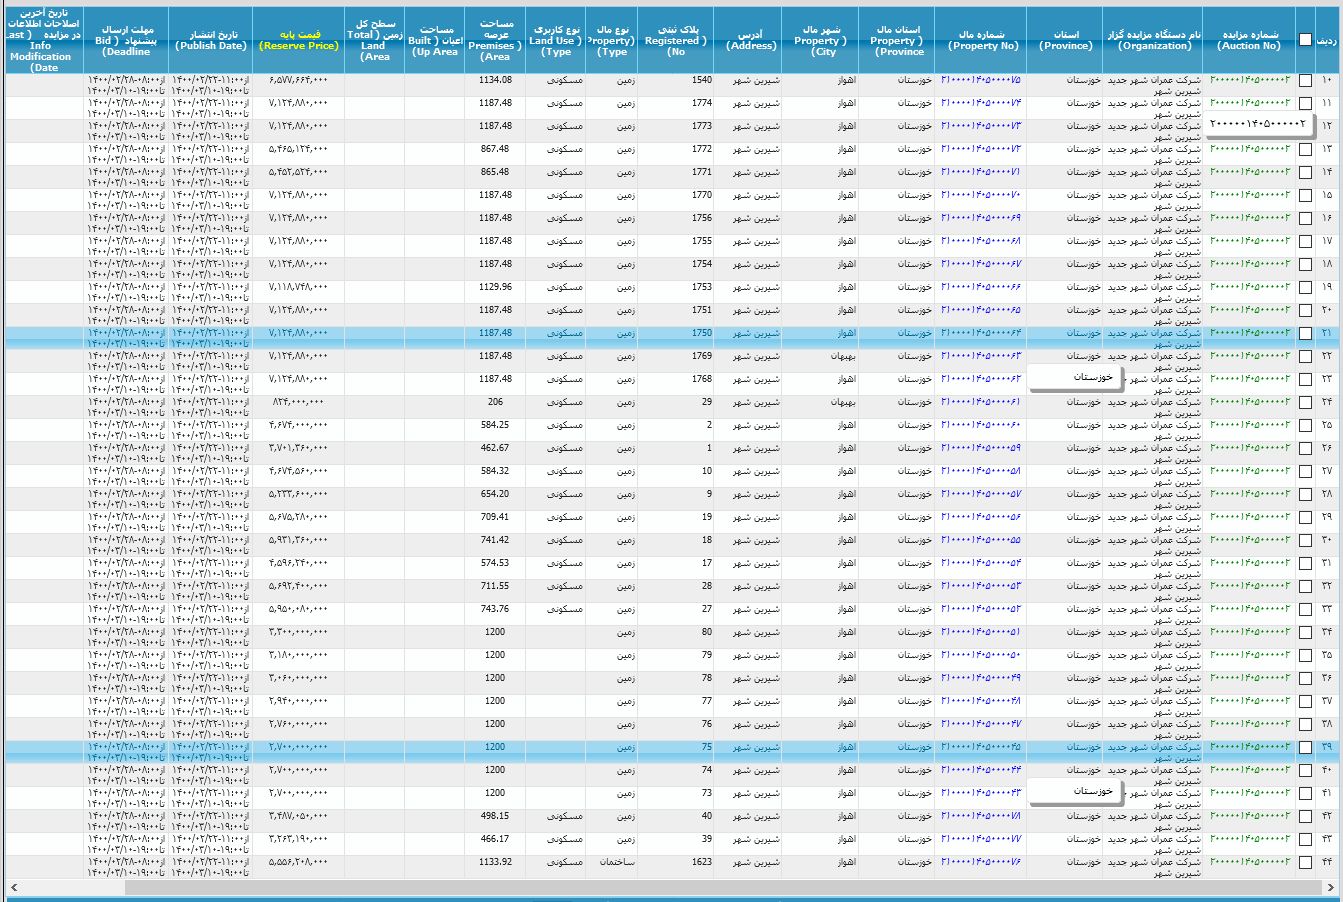The image size is (1343, 902).
Task: Open Auction No link of plate 40 row
Action: [x=1250, y=816]
